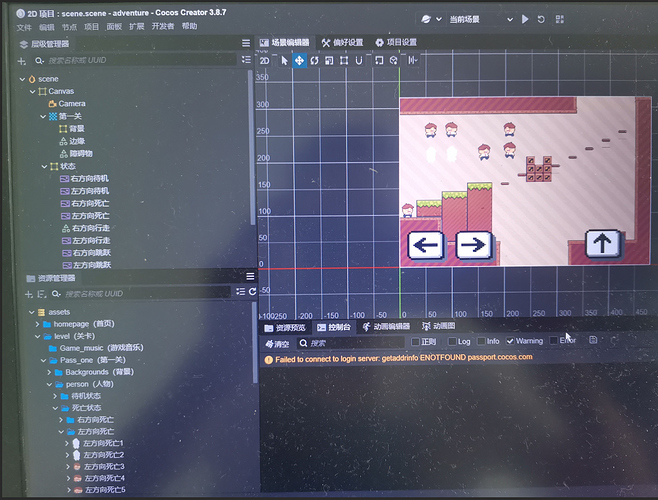Add an asset with assets plus icon
The height and width of the screenshot is (500, 658).
coord(29,294)
